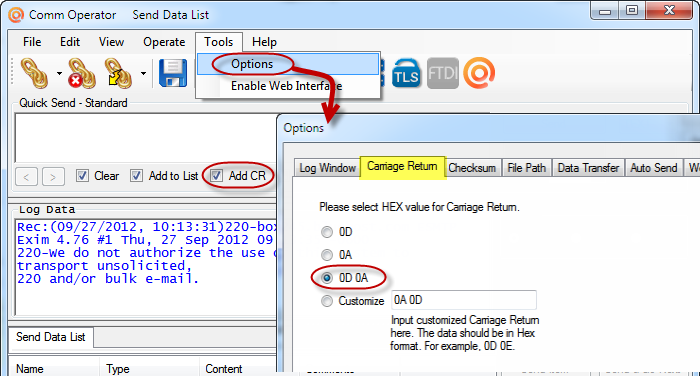Toggle the Clear checkbox

pos(82,176)
